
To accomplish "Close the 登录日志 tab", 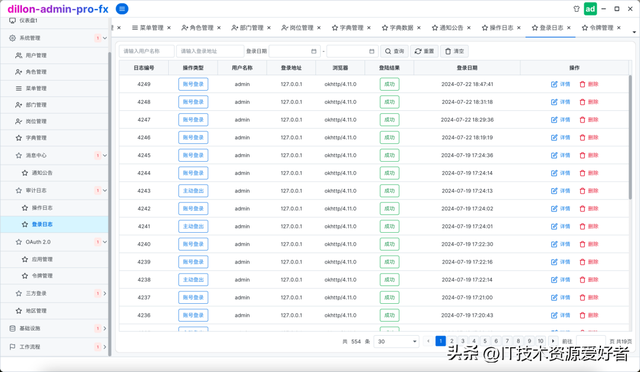I will (569, 28).
